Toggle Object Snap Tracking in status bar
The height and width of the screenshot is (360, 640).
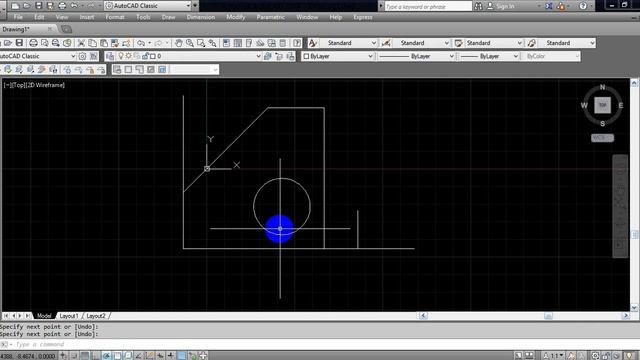click(x=138, y=356)
